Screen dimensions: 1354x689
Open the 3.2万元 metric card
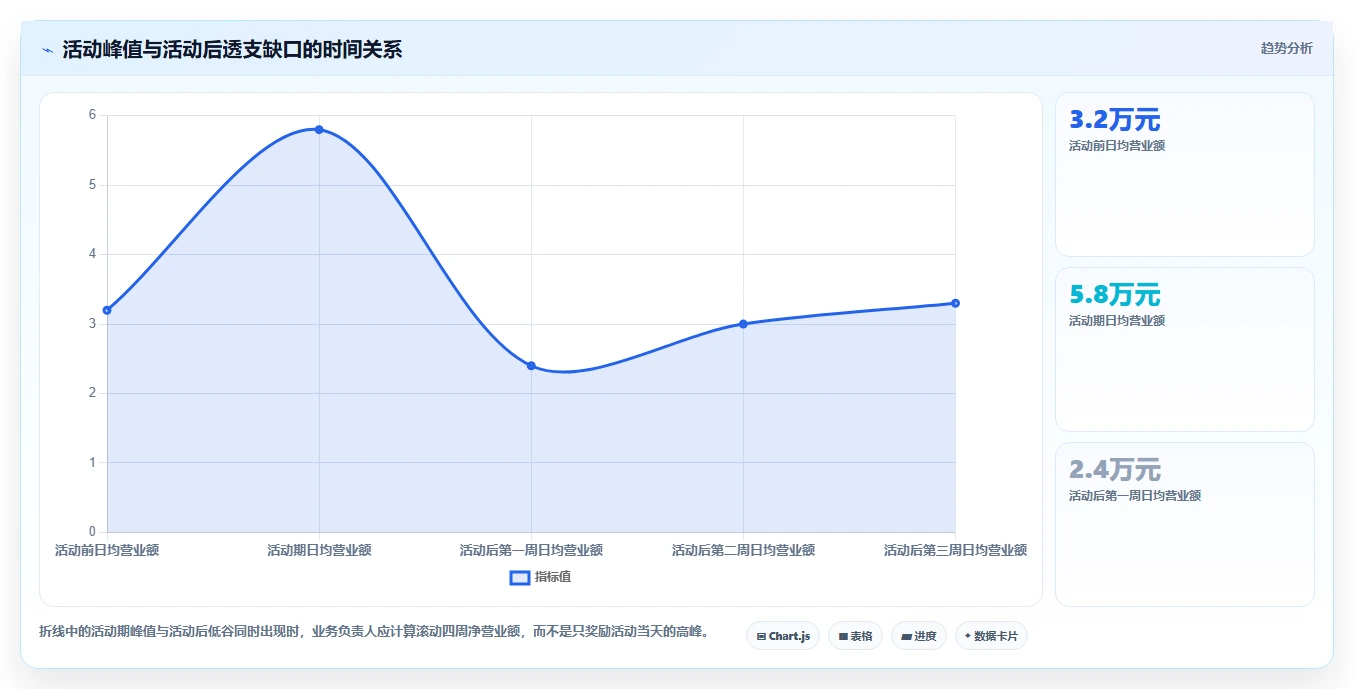(x=1184, y=175)
